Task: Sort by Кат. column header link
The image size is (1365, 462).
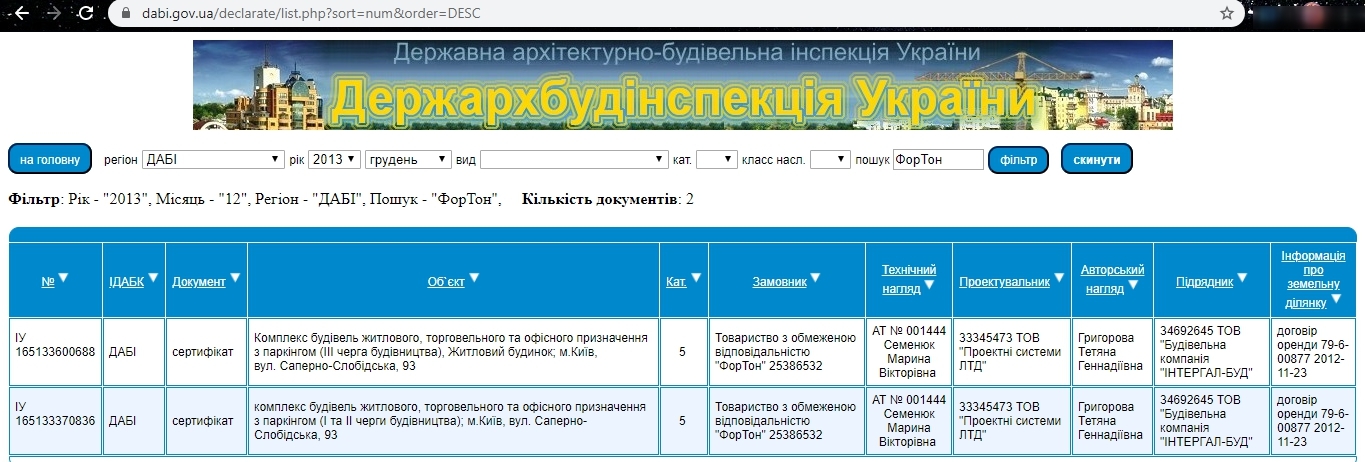Action: click(x=677, y=282)
